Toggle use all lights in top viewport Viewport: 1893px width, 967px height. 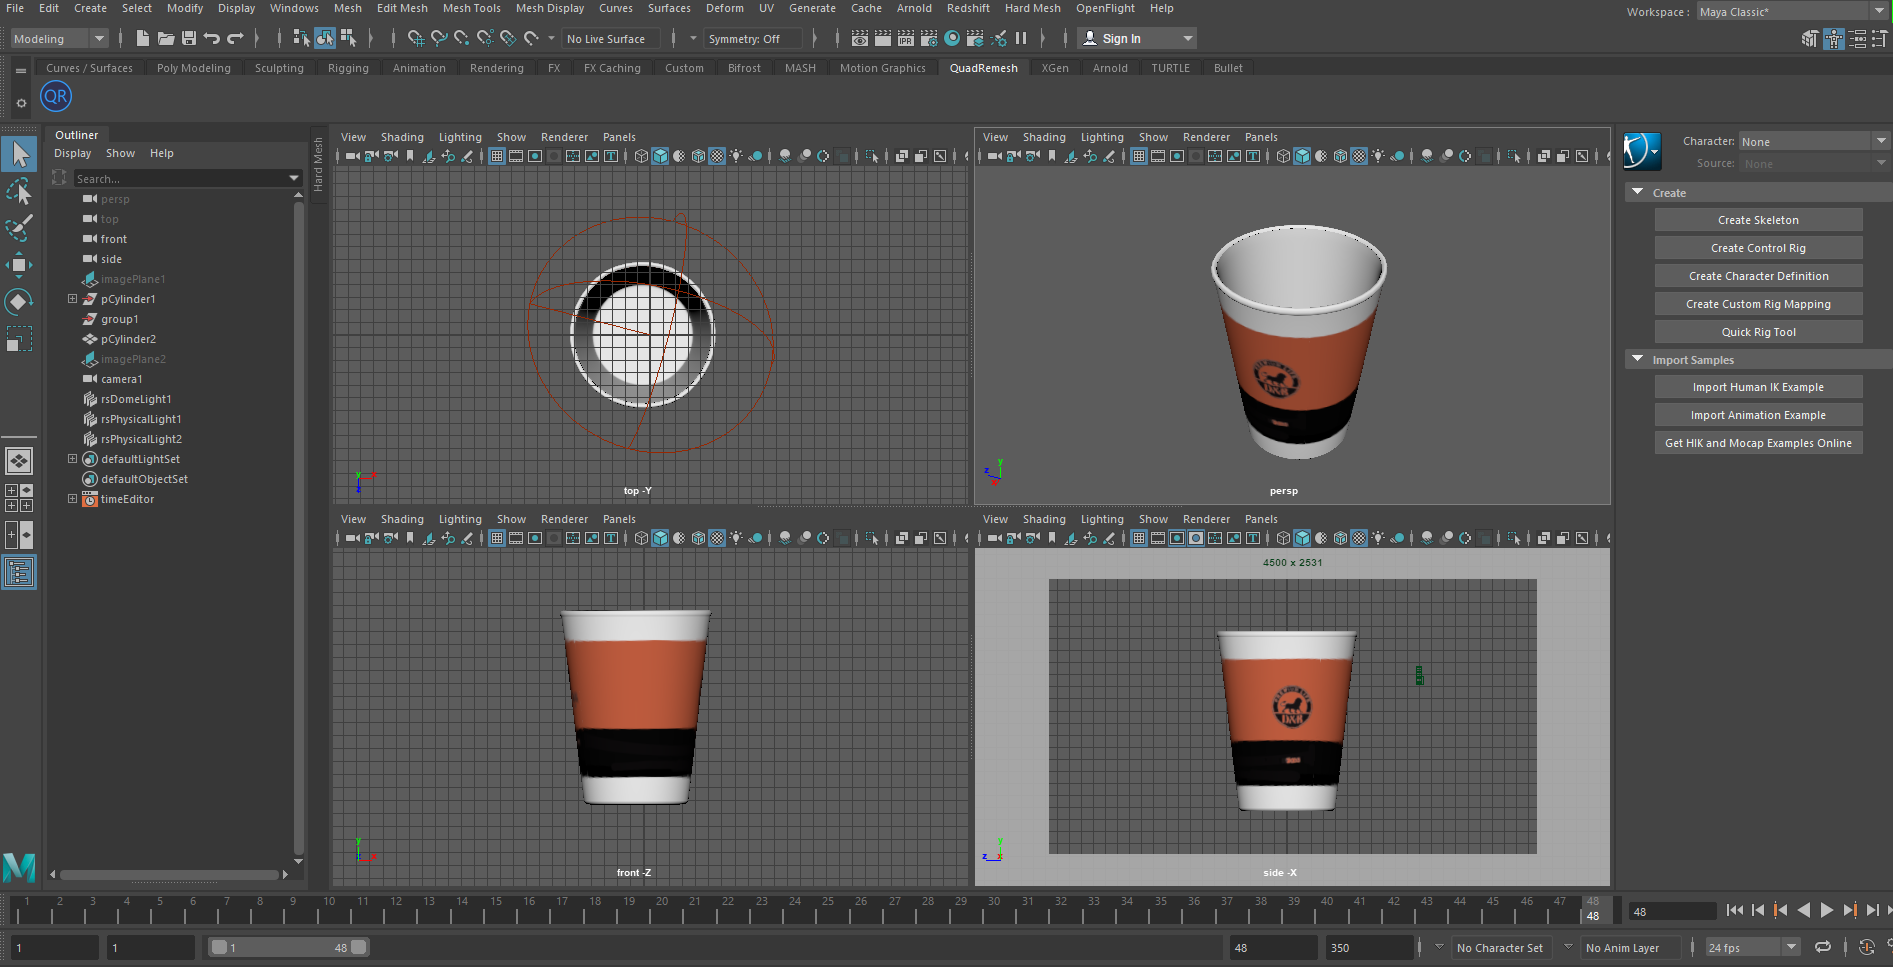tap(736, 156)
